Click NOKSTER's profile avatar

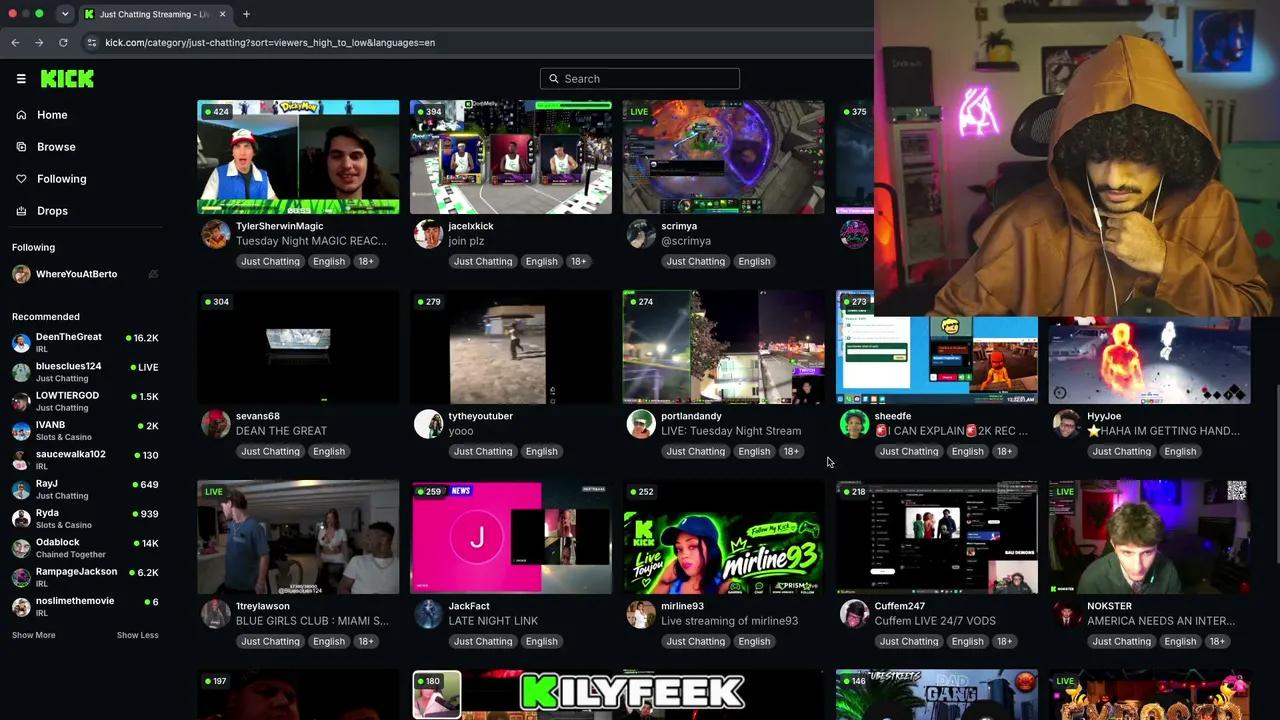pos(1067,614)
